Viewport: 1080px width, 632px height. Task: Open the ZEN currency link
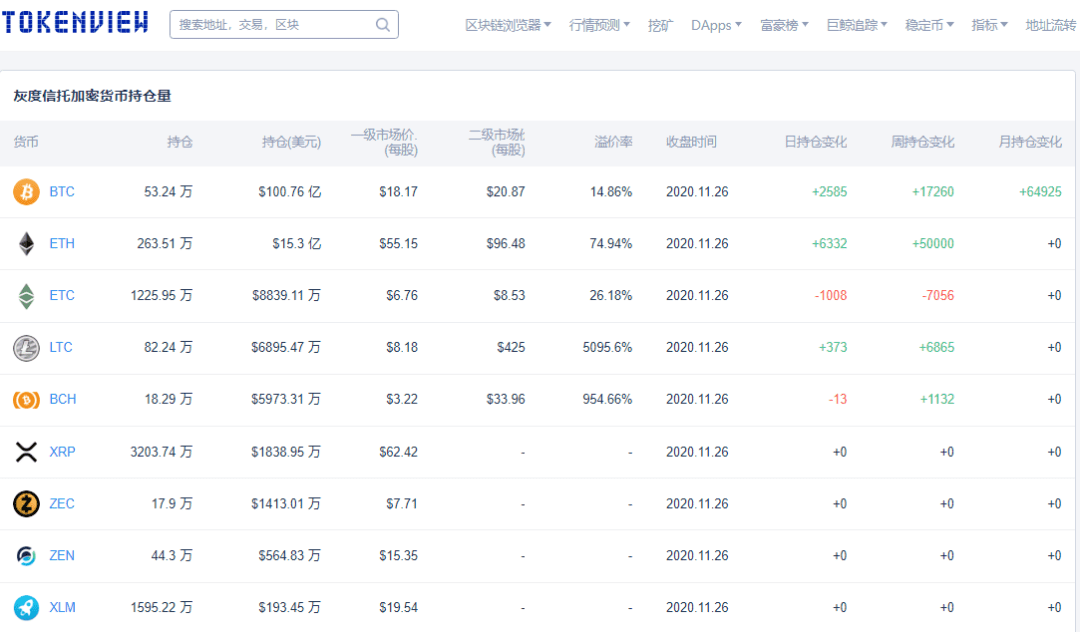pos(62,556)
